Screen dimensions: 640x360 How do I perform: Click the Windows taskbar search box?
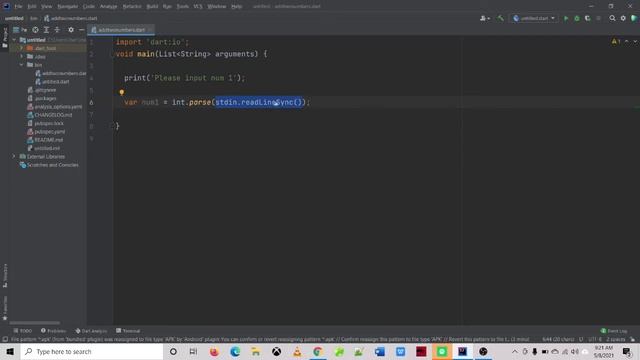(92, 351)
